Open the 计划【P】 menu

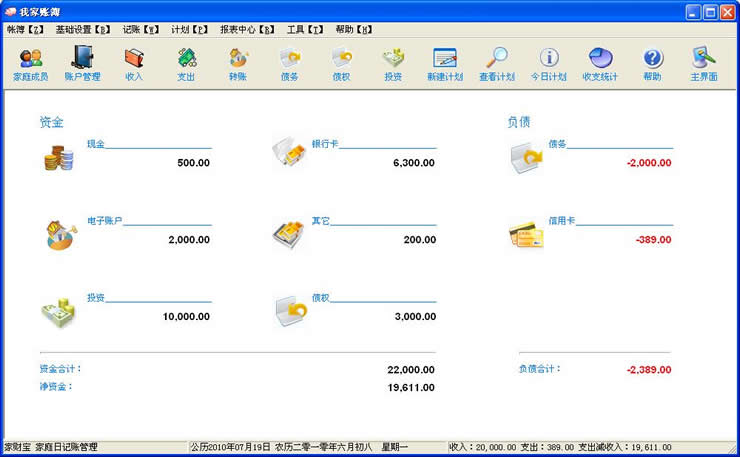[189, 30]
